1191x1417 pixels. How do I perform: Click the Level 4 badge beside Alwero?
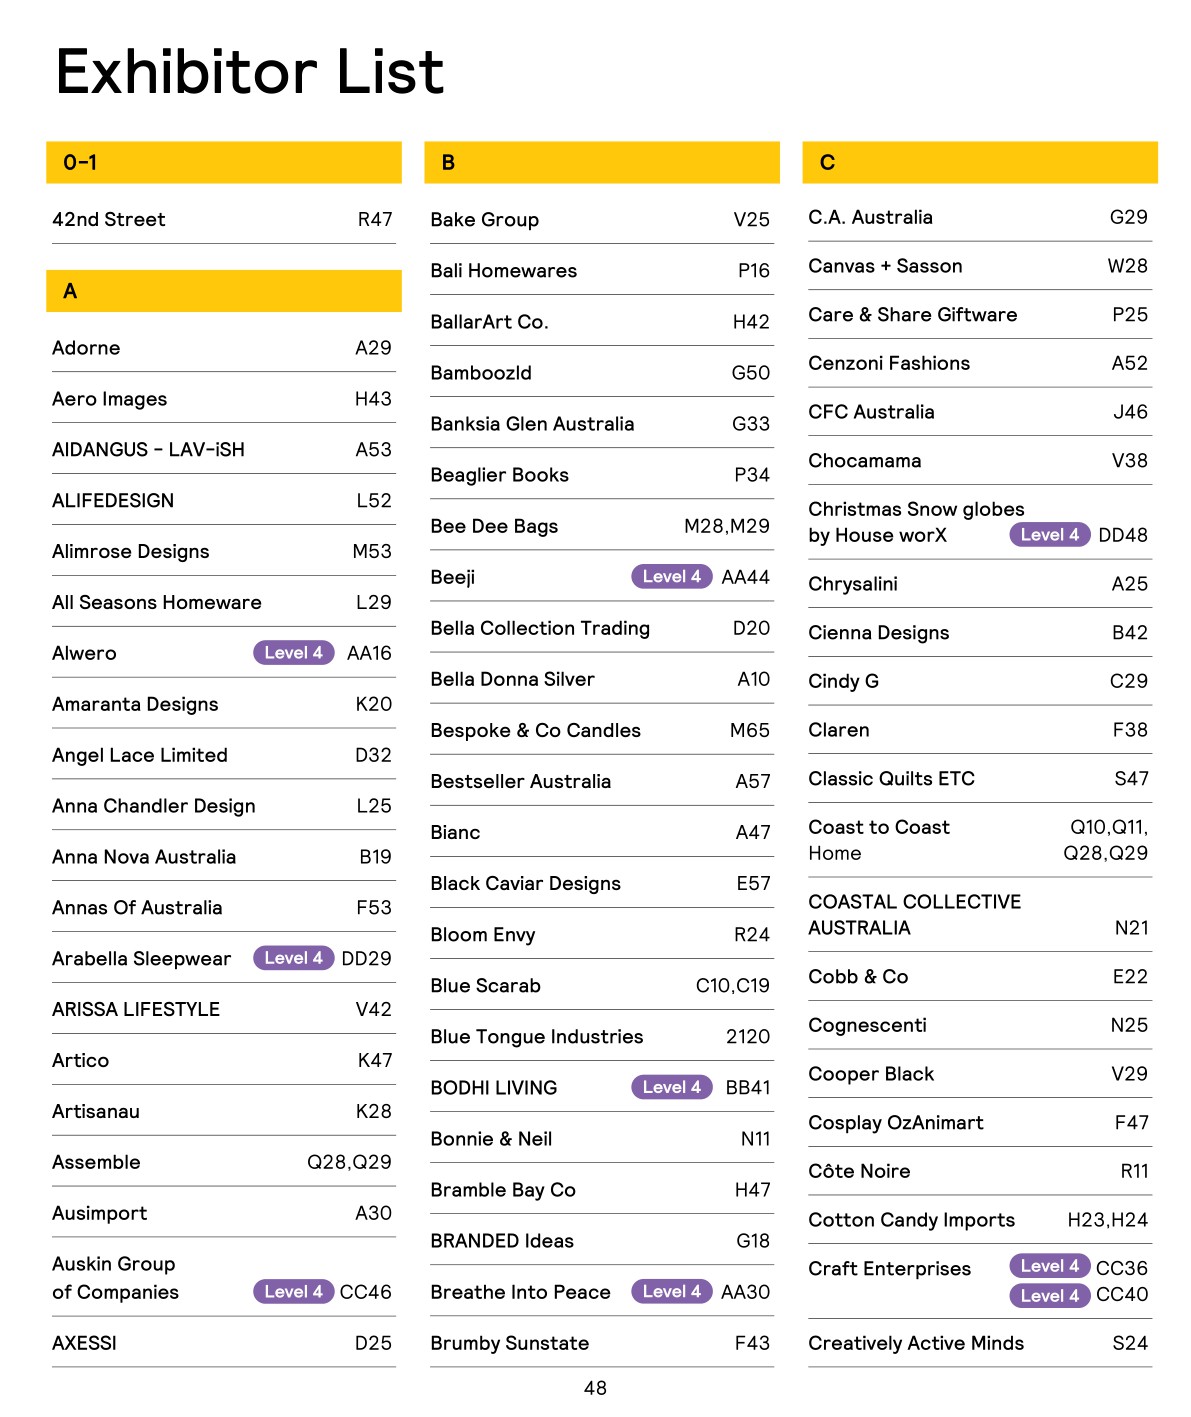[293, 653]
